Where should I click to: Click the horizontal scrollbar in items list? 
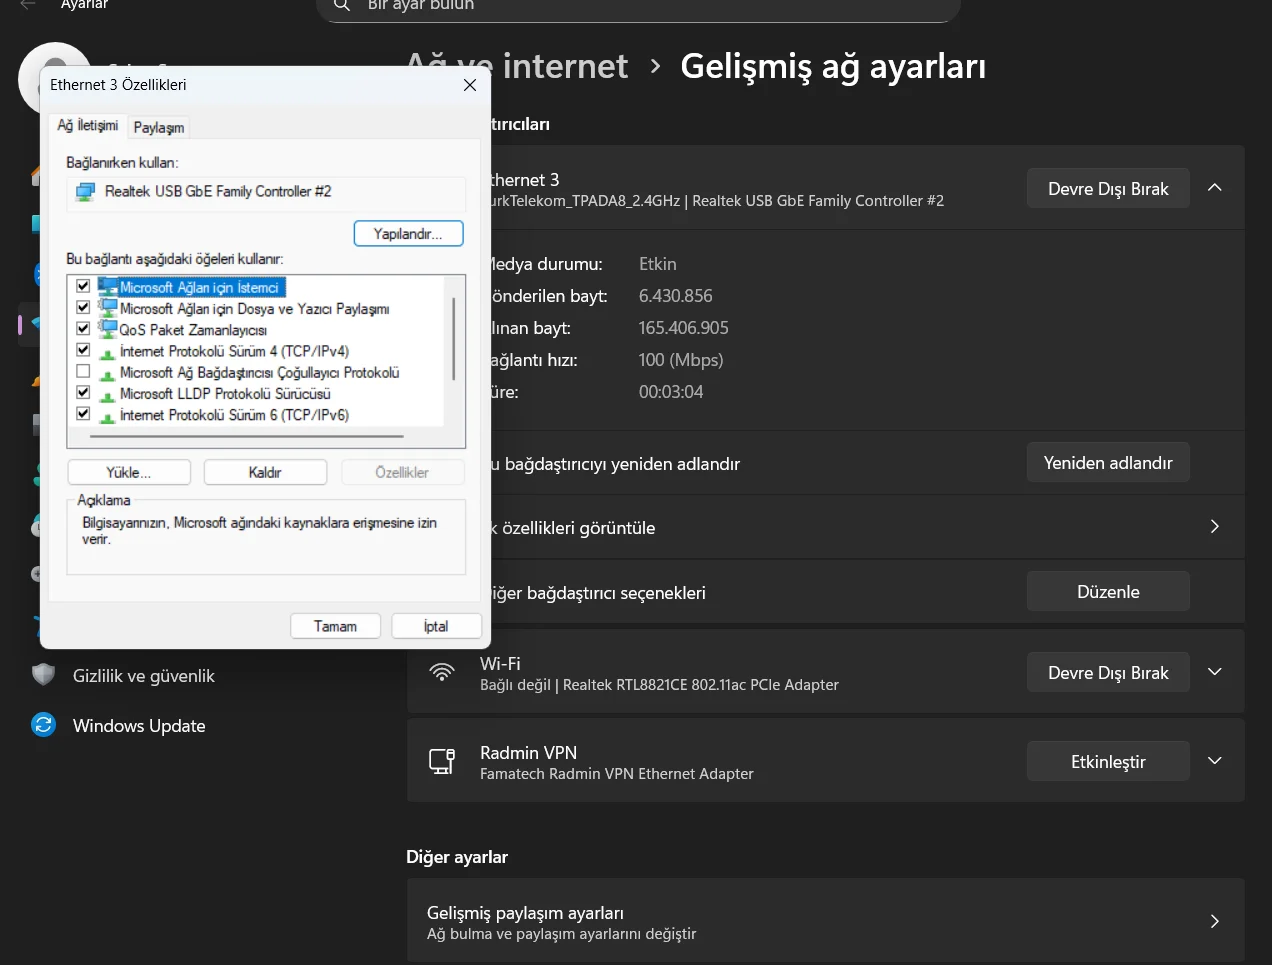coord(247,436)
